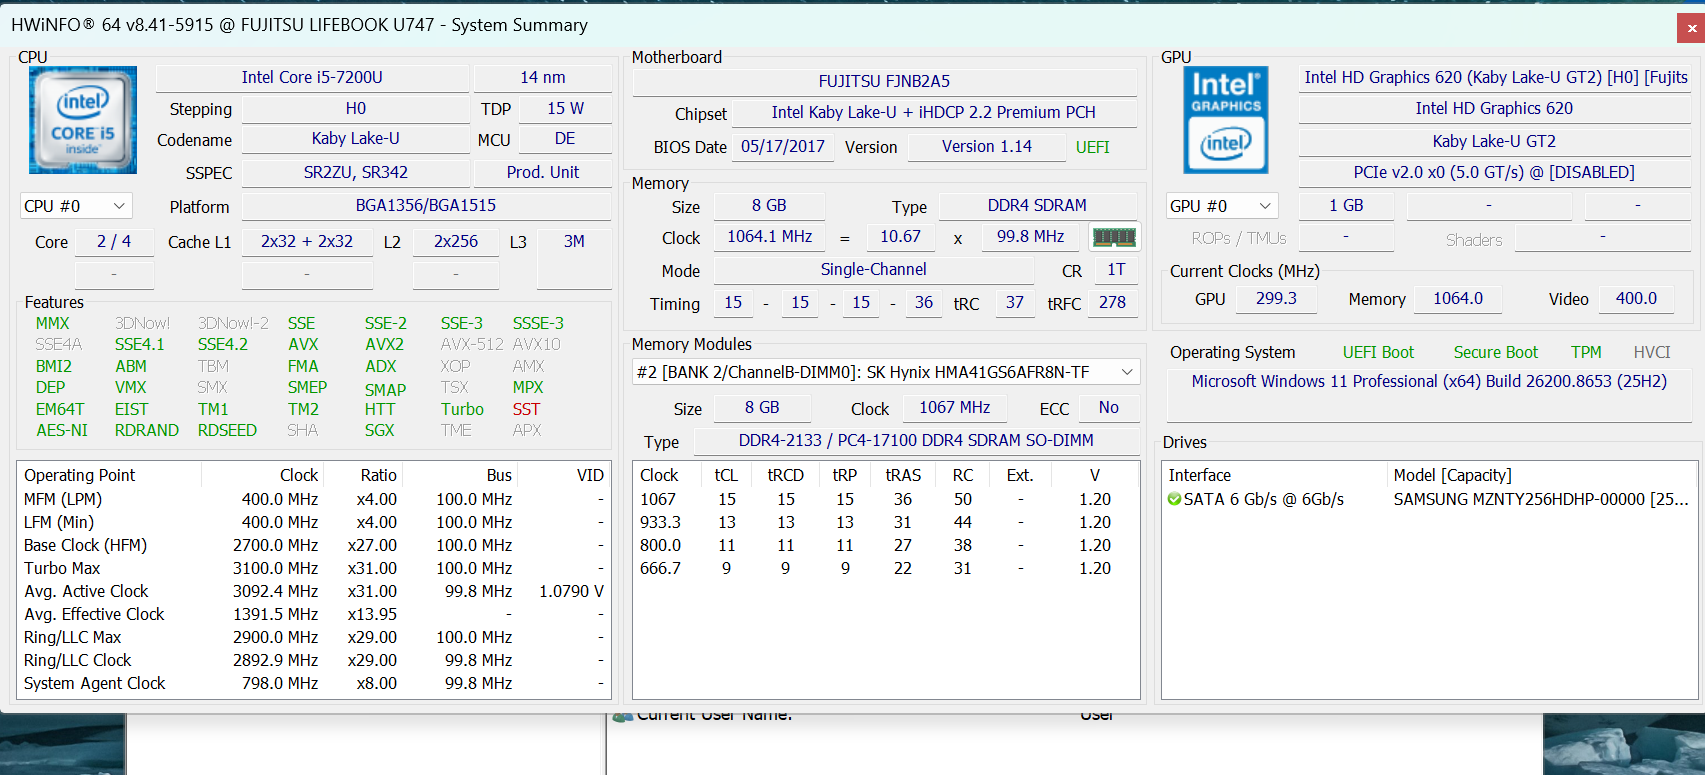
Task: Click the tRC value 37
Action: pyautogui.click(x=1015, y=302)
